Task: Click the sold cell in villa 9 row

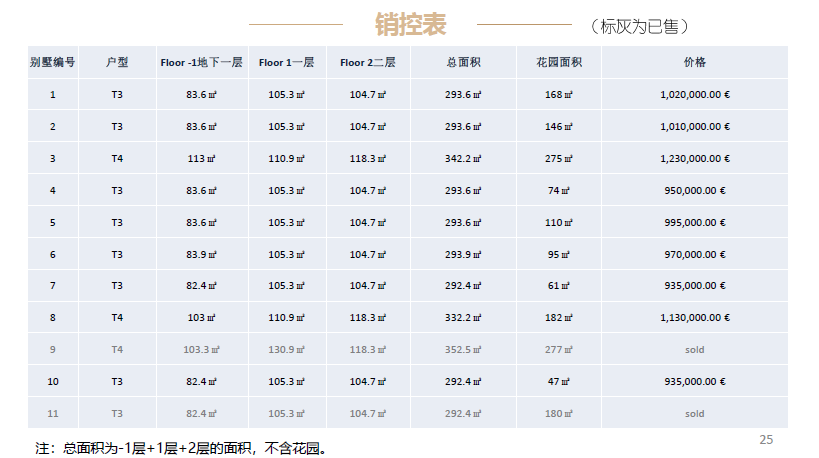Action: [x=695, y=349]
